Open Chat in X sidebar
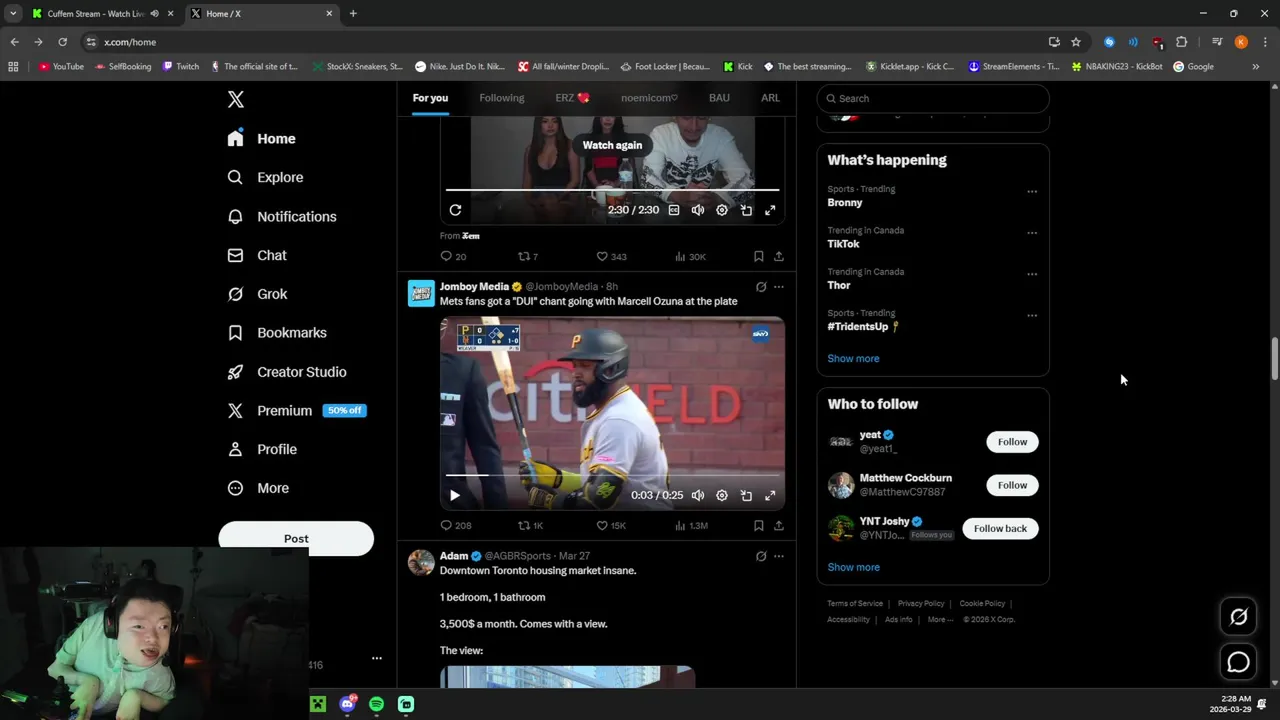Image resolution: width=1280 pixels, height=720 pixels. tap(257, 255)
